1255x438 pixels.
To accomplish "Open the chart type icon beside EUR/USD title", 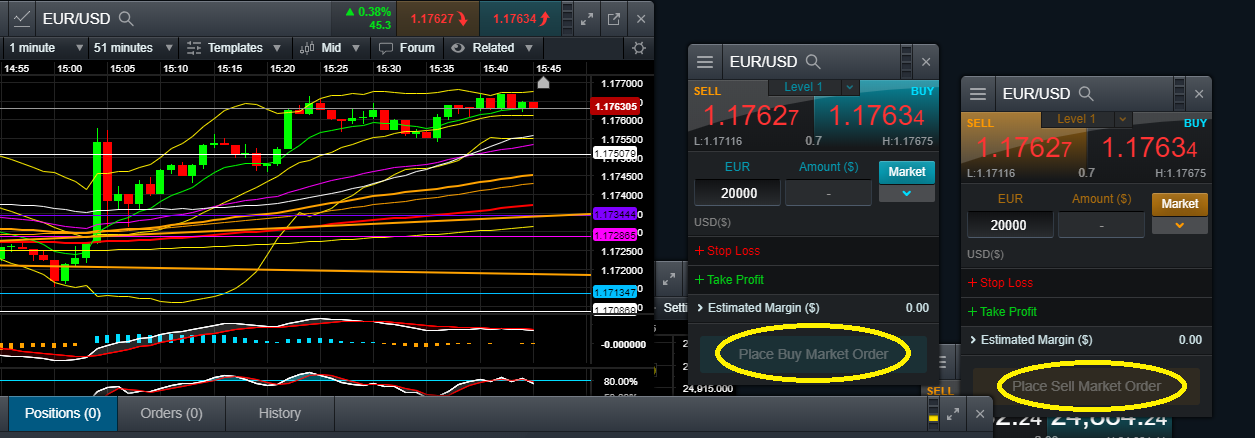I will point(21,18).
